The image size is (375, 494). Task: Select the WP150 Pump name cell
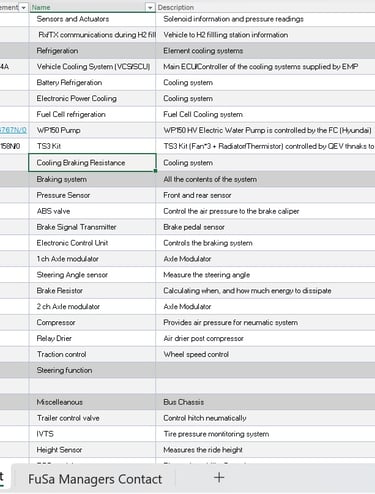point(92,130)
